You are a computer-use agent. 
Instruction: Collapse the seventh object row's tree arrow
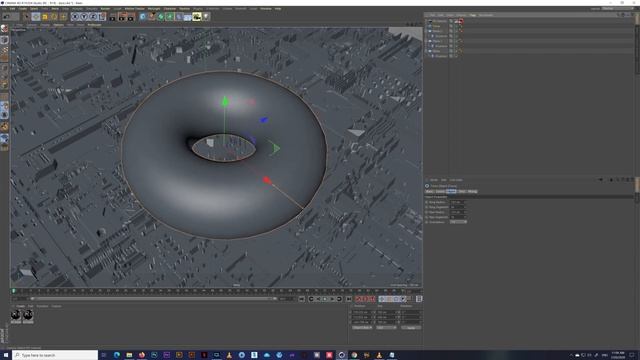coord(426,51)
